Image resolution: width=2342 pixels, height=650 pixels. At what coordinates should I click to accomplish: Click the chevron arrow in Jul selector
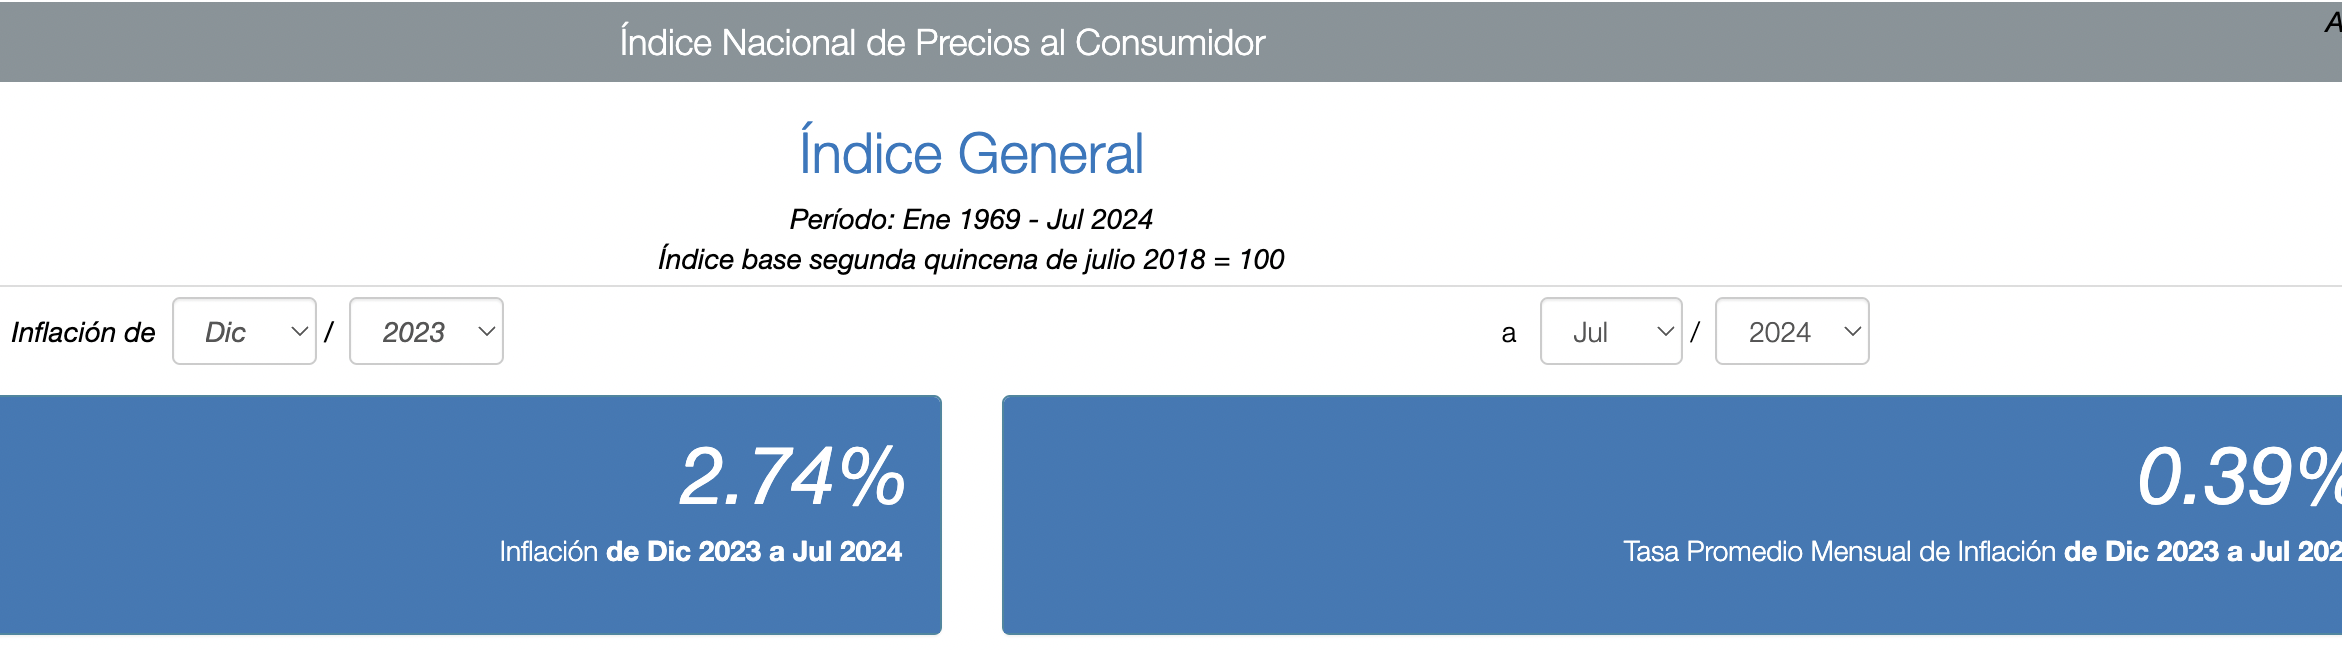click(x=1665, y=331)
